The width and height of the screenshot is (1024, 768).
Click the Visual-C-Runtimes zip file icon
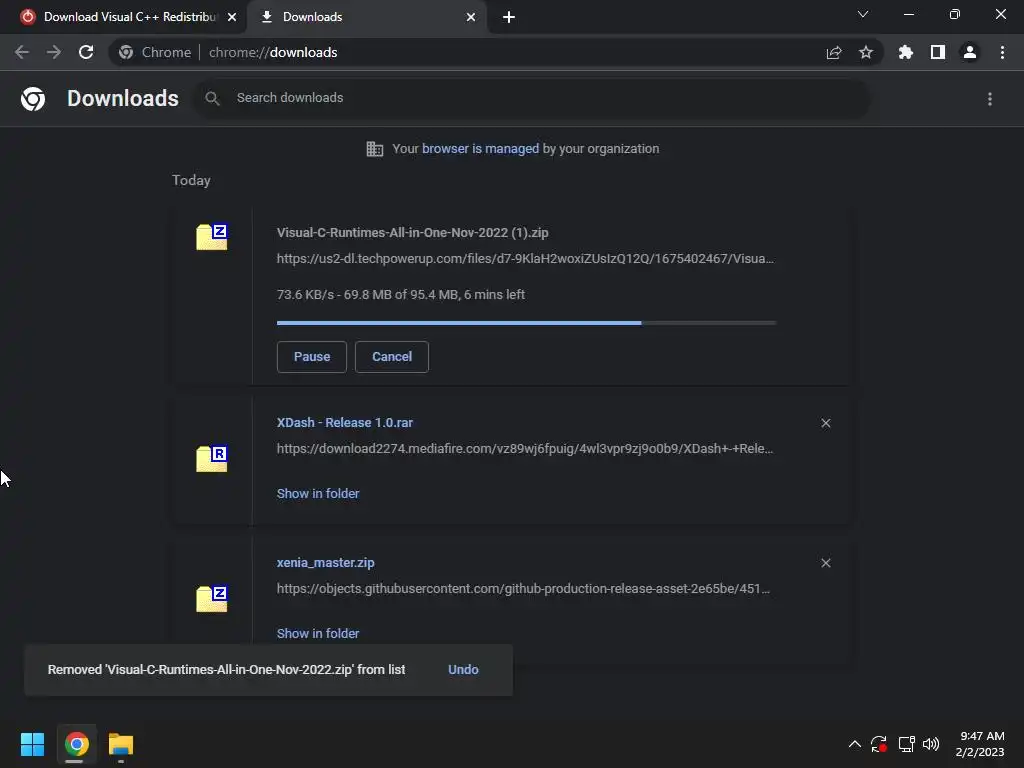[x=212, y=236]
